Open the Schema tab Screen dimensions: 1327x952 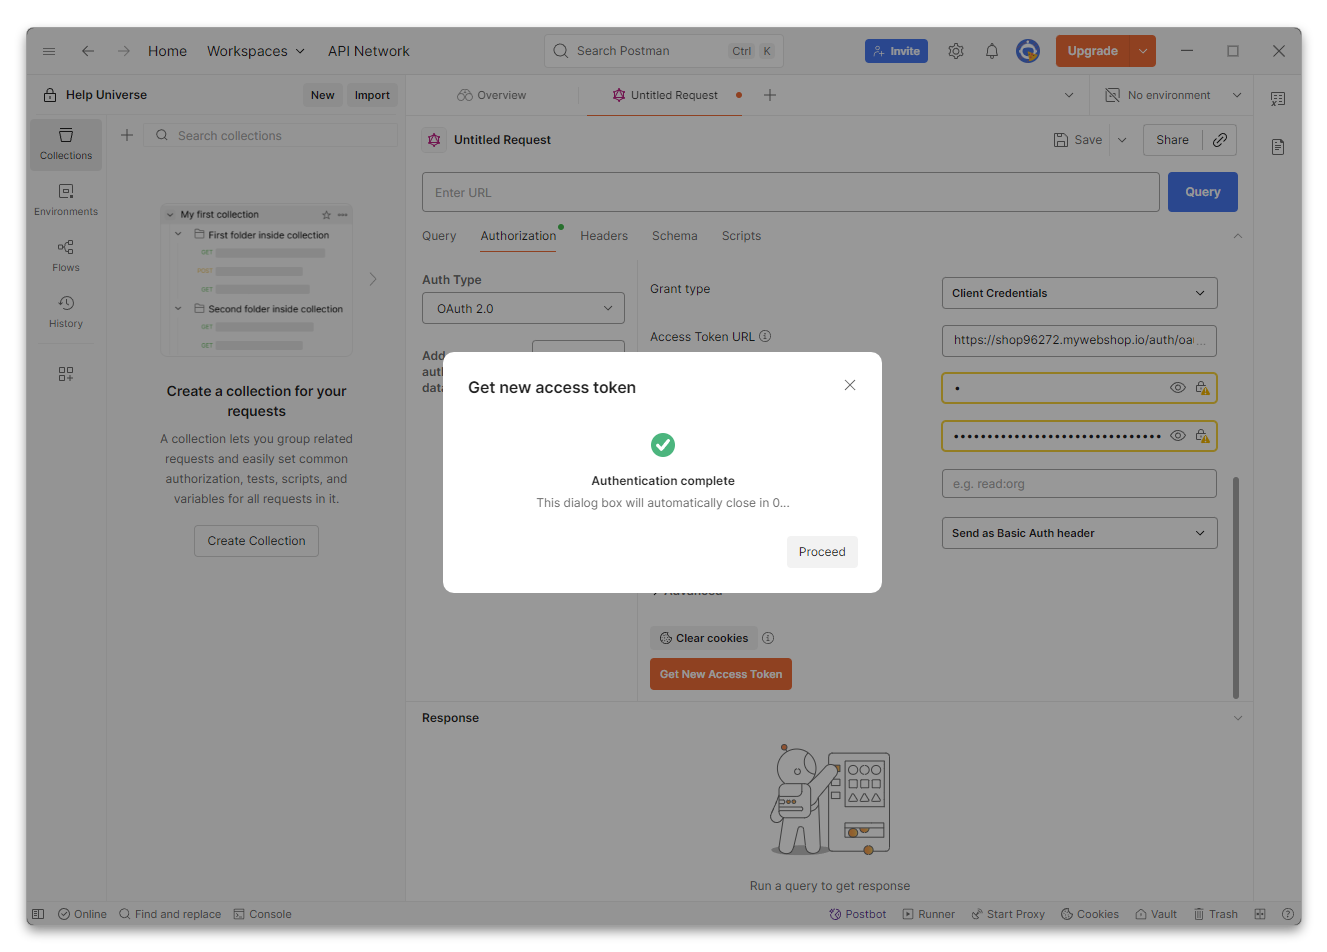coord(675,236)
